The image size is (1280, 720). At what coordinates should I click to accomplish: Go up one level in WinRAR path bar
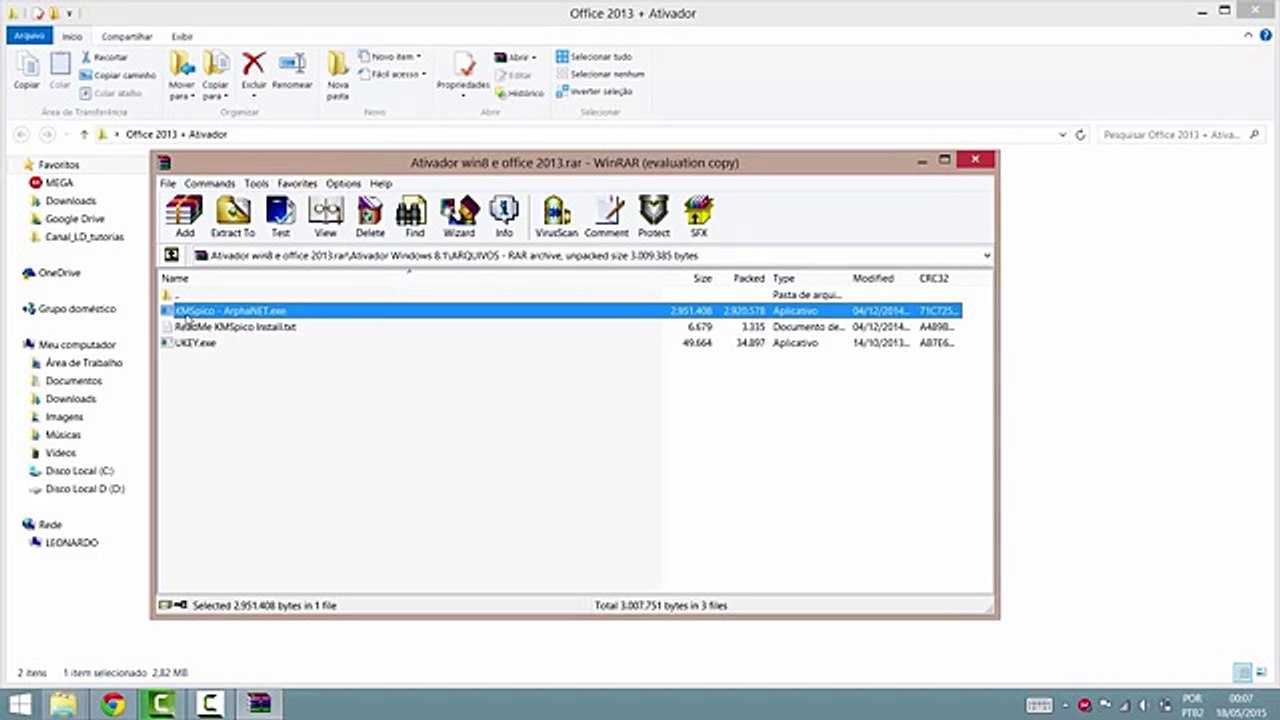[x=172, y=255]
